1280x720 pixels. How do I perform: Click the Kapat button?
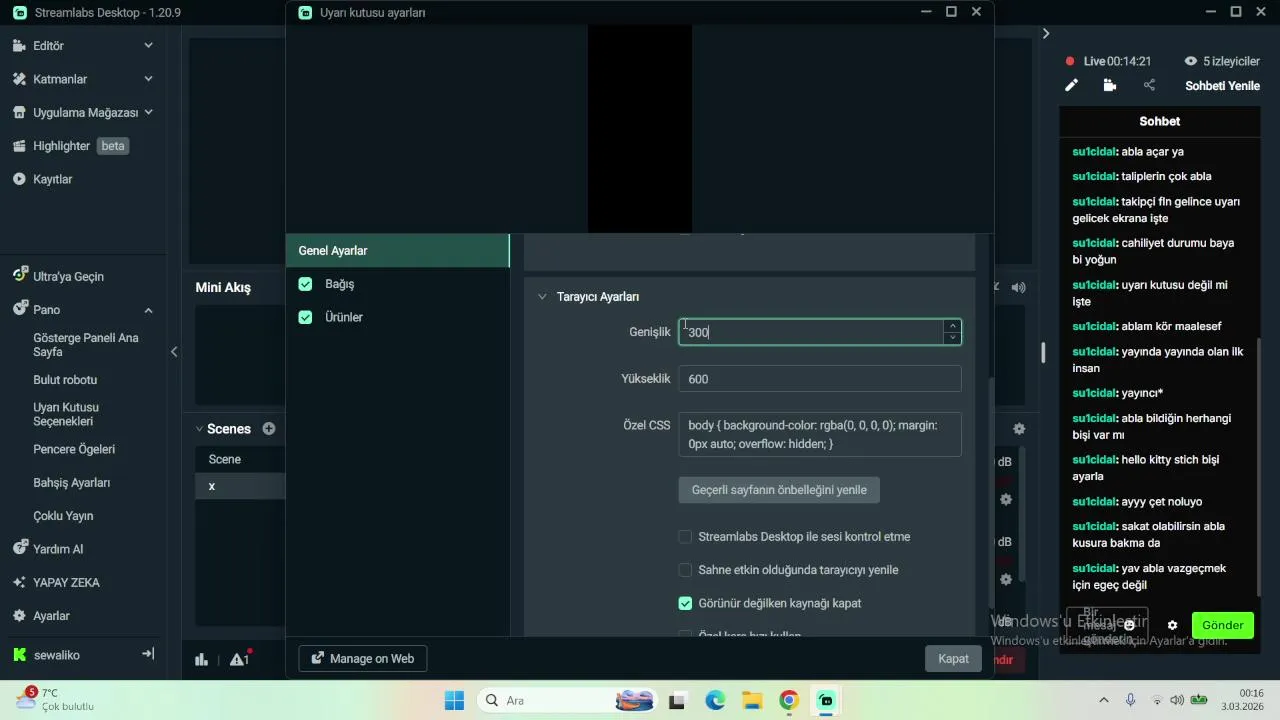pyautogui.click(x=953, y=658)
